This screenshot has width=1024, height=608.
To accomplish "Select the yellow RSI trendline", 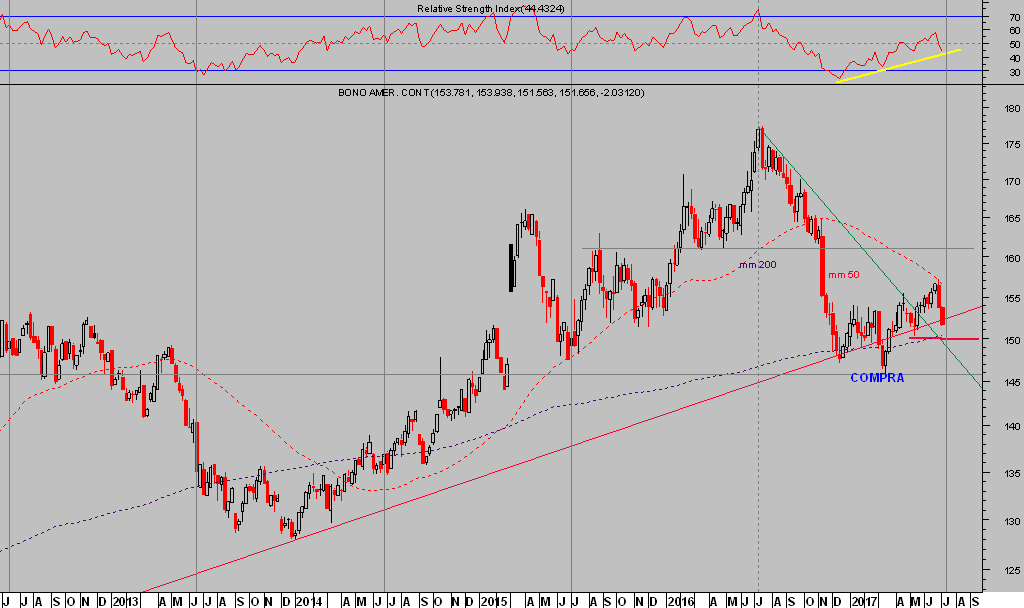I will pyautogui.click(x=900, y=65).
